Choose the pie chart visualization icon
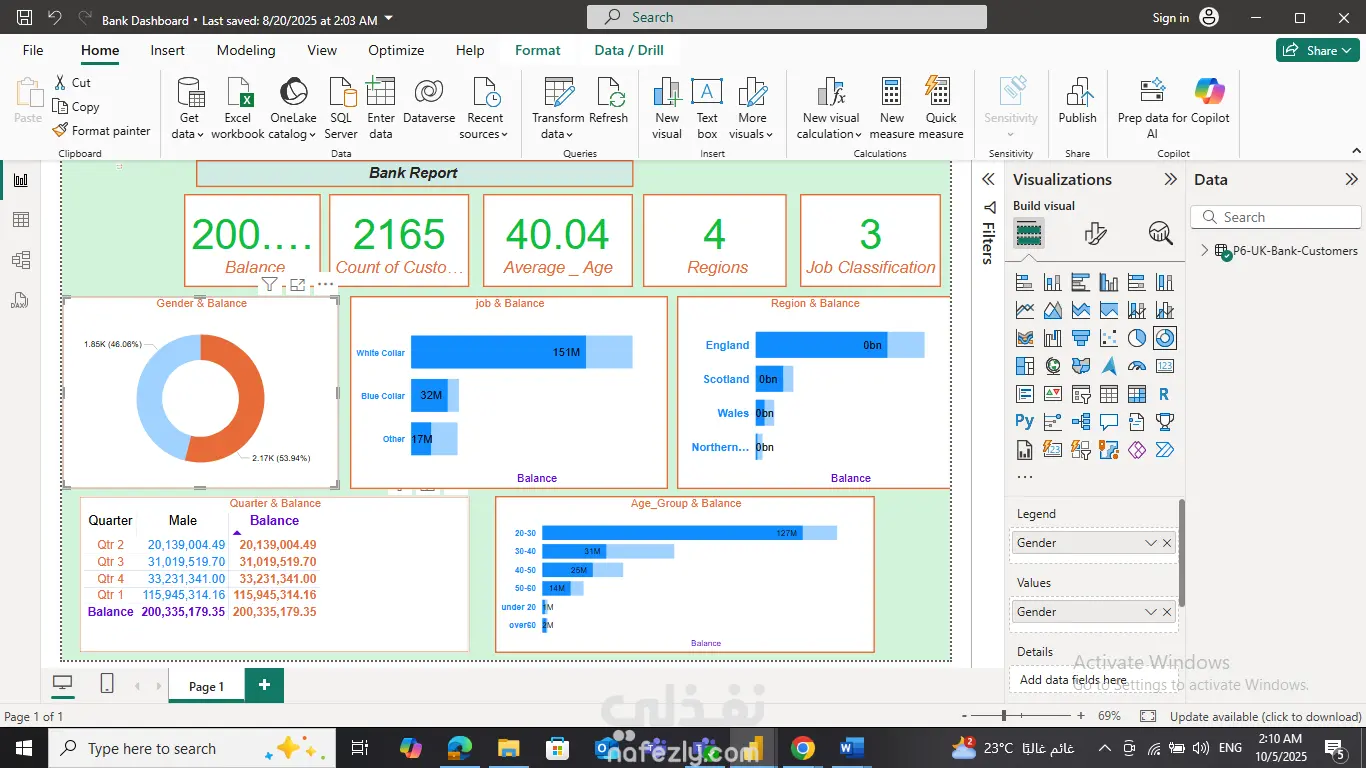Image resolution: width=1366 pixels, height=768 pixels. [1137, 338]
